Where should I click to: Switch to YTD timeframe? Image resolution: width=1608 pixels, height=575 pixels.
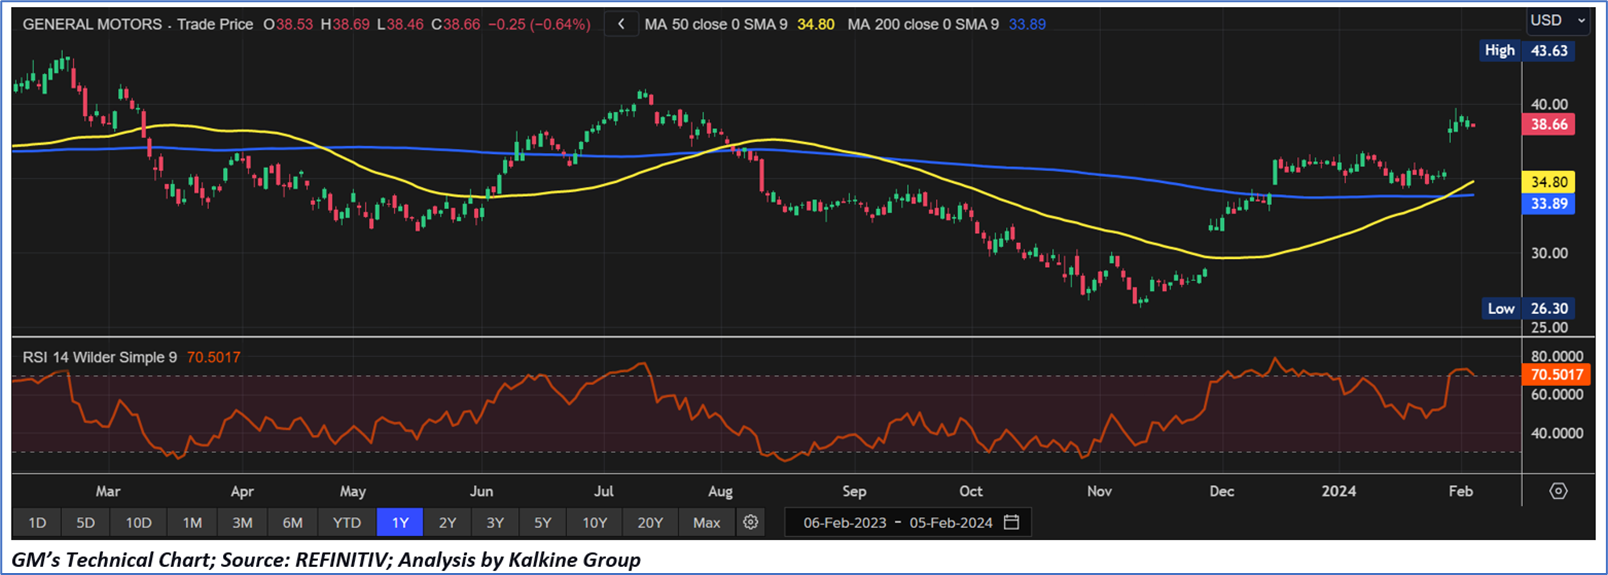pyautogui.click(x=347, y=522)
